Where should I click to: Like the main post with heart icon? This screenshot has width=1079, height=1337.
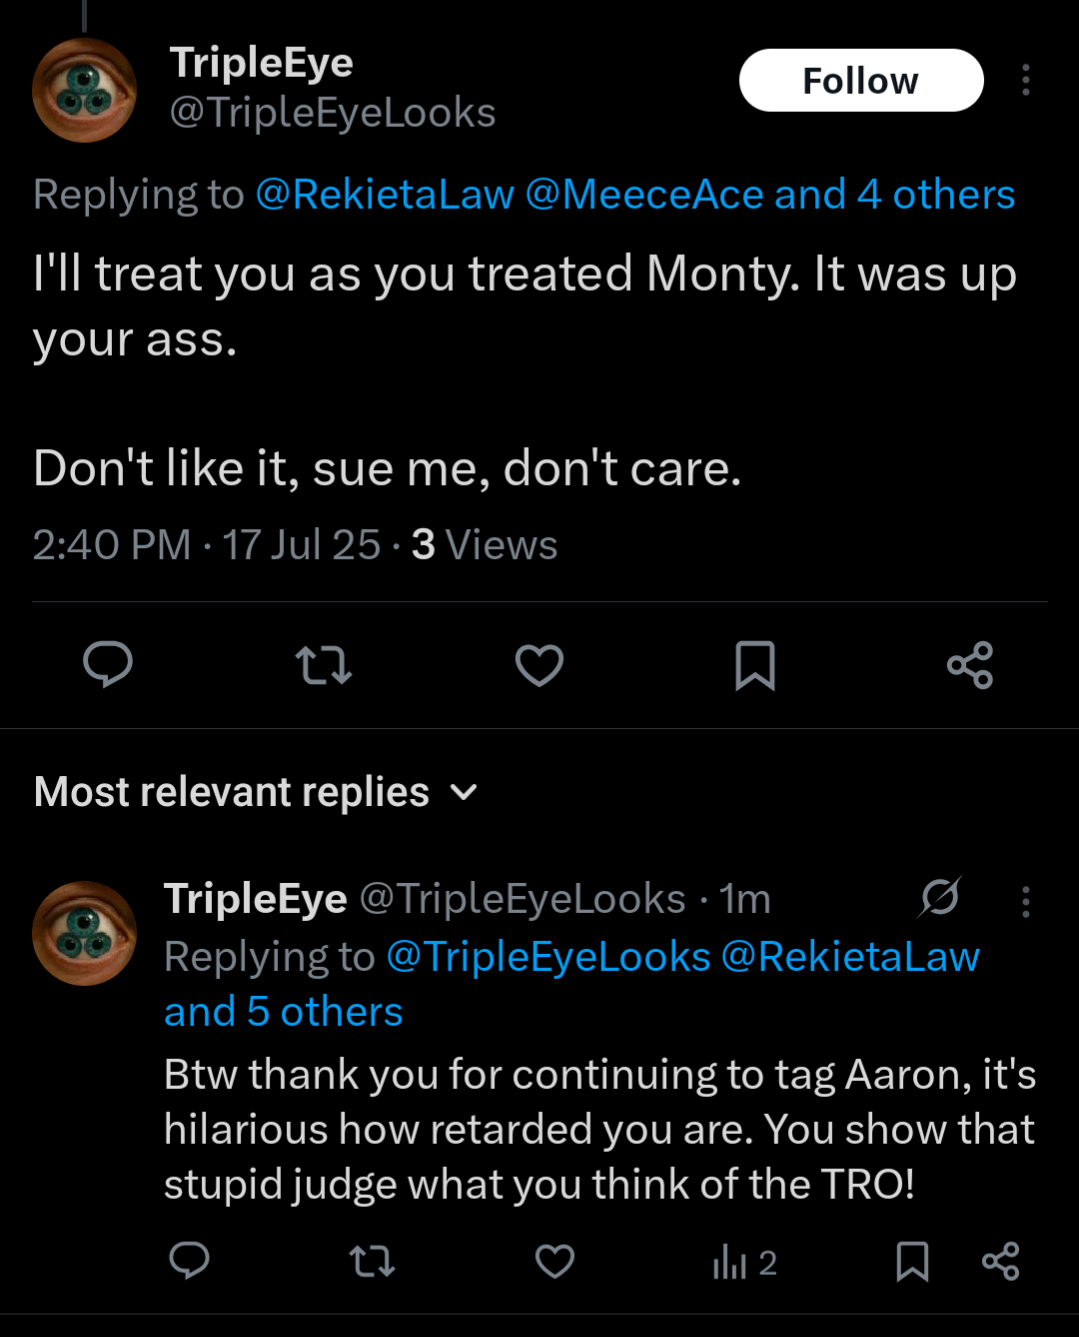coord(539,665)
